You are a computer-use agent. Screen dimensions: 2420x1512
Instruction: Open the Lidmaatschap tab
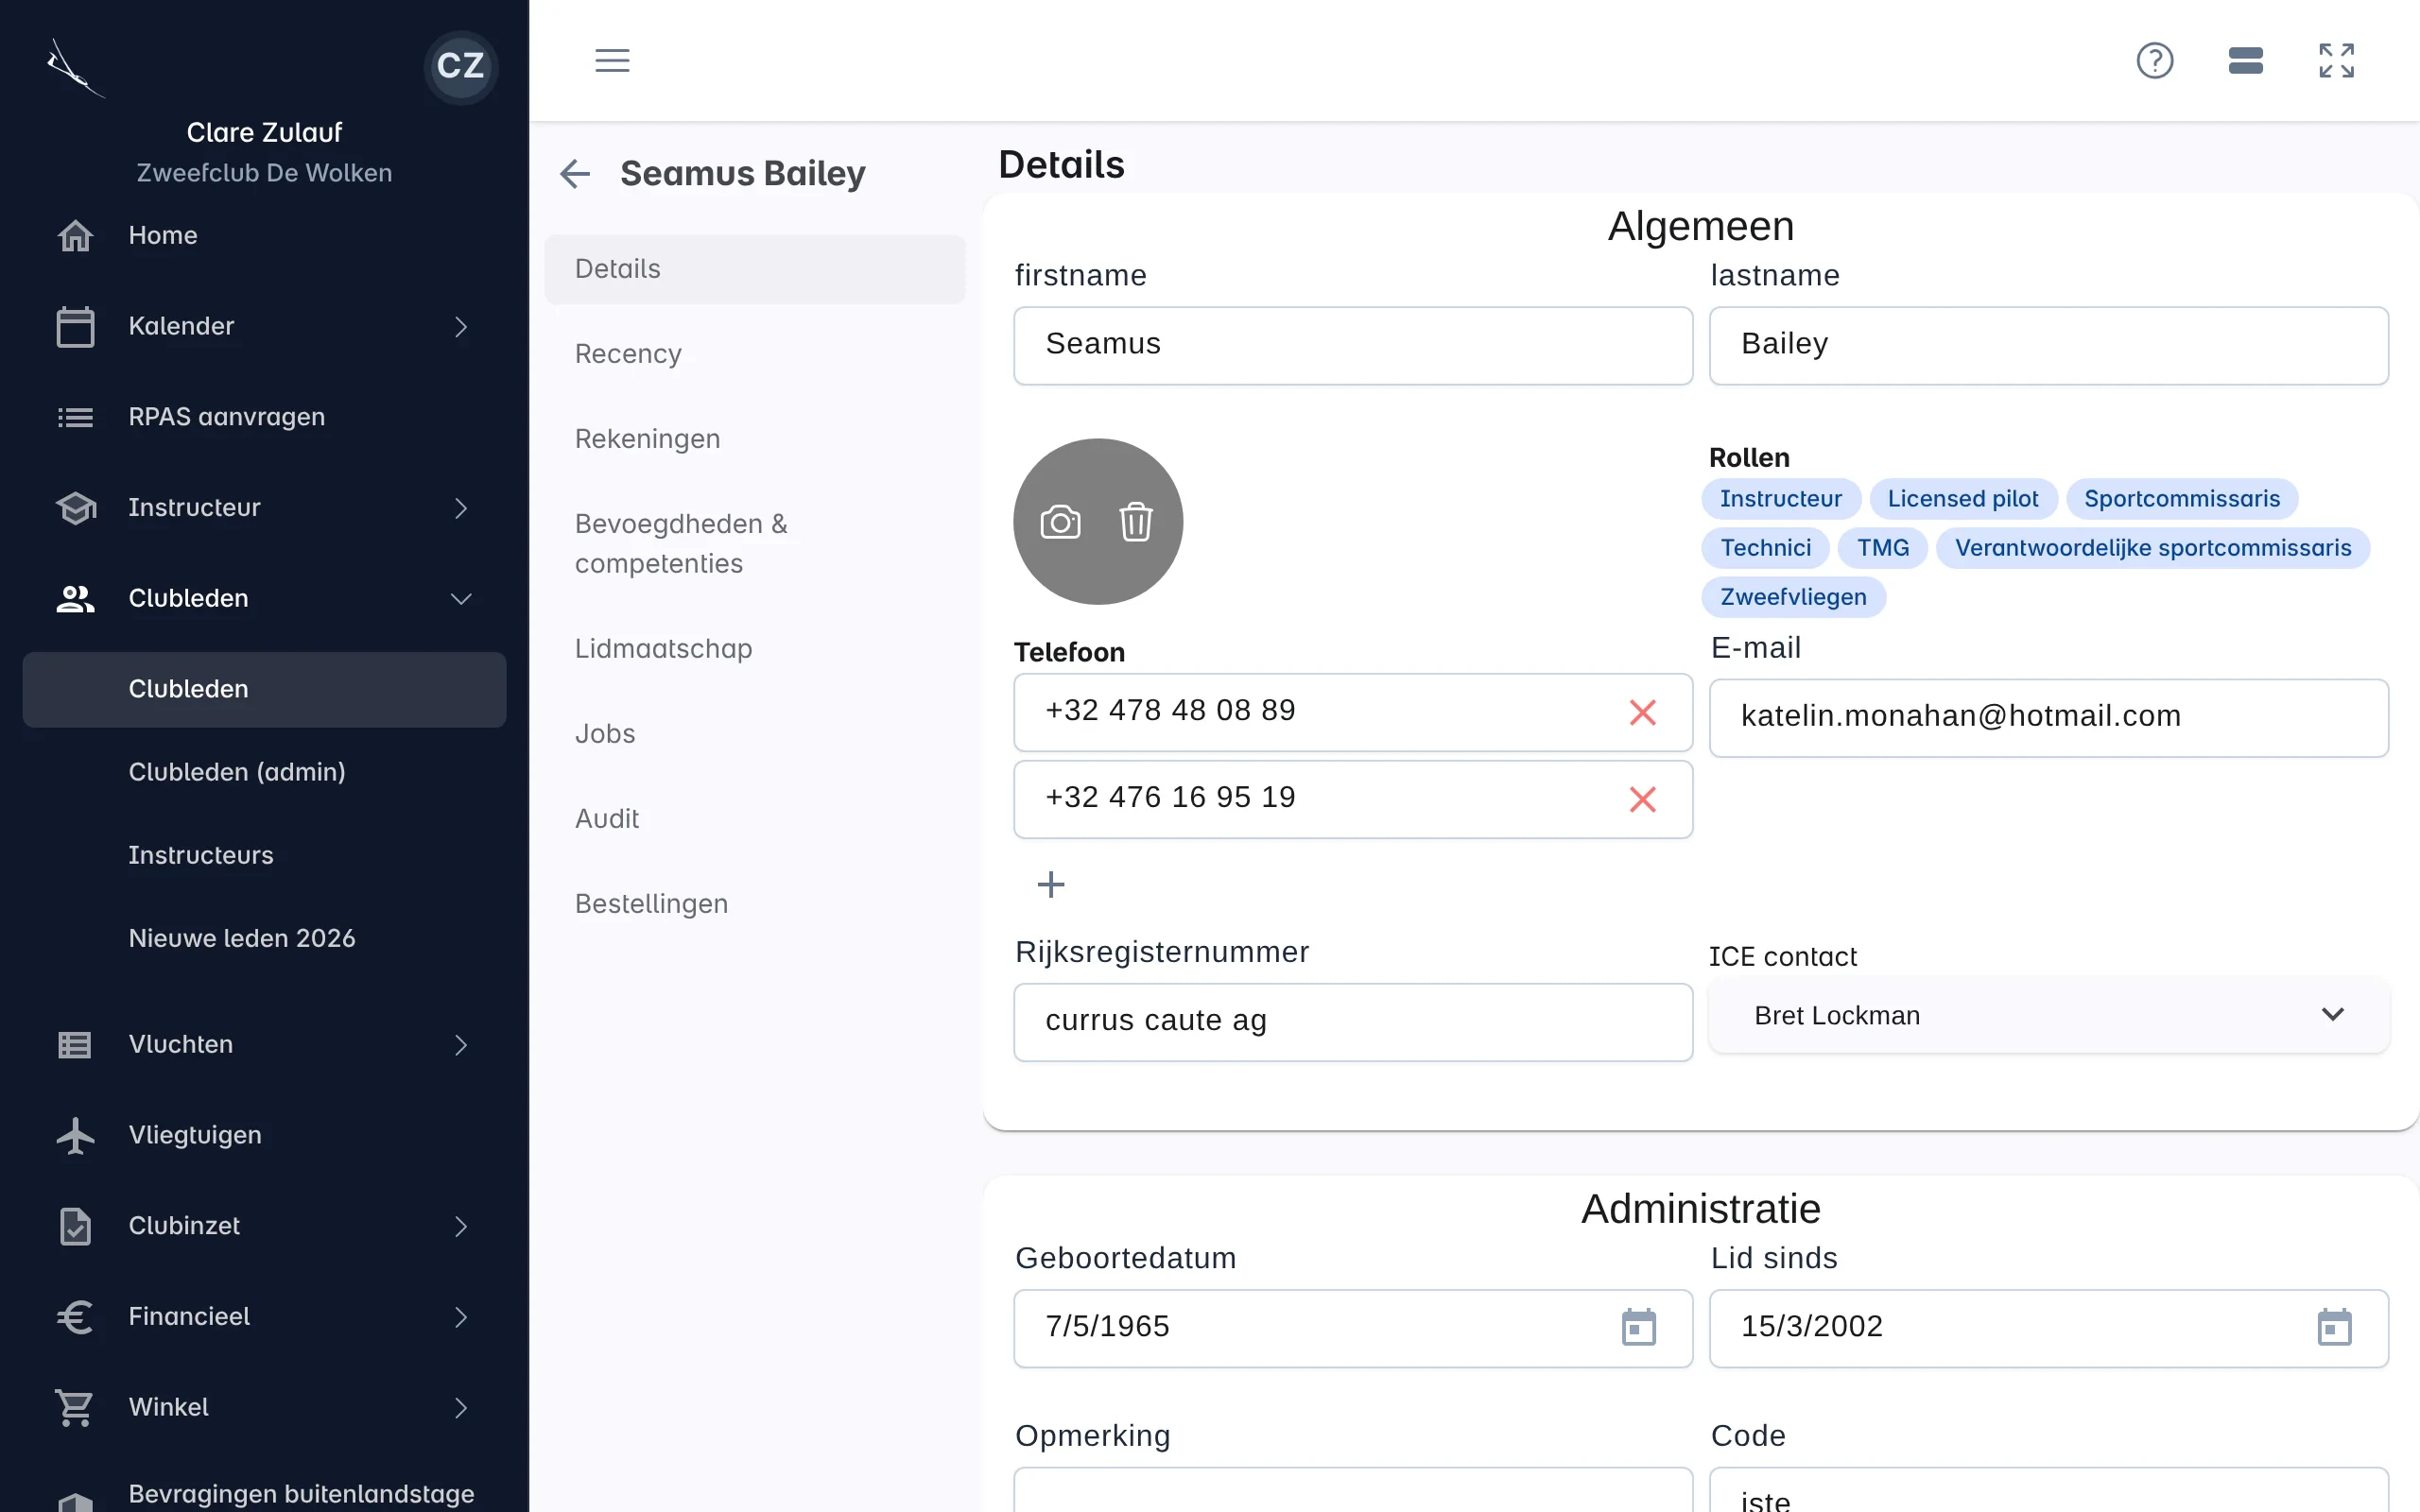pos(754,649)
